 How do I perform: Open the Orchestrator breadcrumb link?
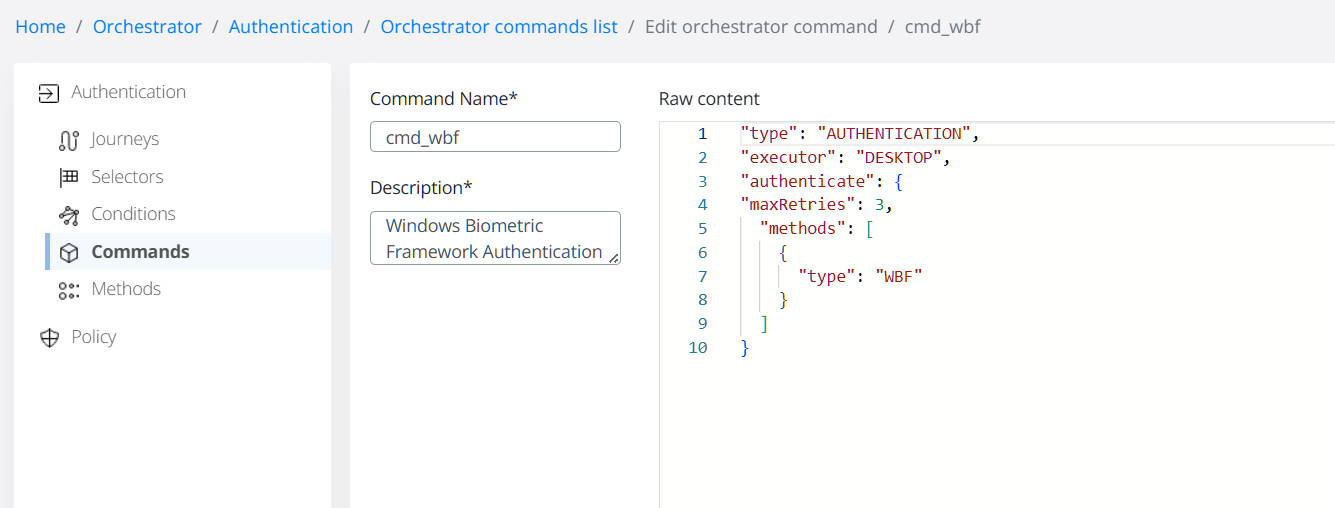(147, 27)
